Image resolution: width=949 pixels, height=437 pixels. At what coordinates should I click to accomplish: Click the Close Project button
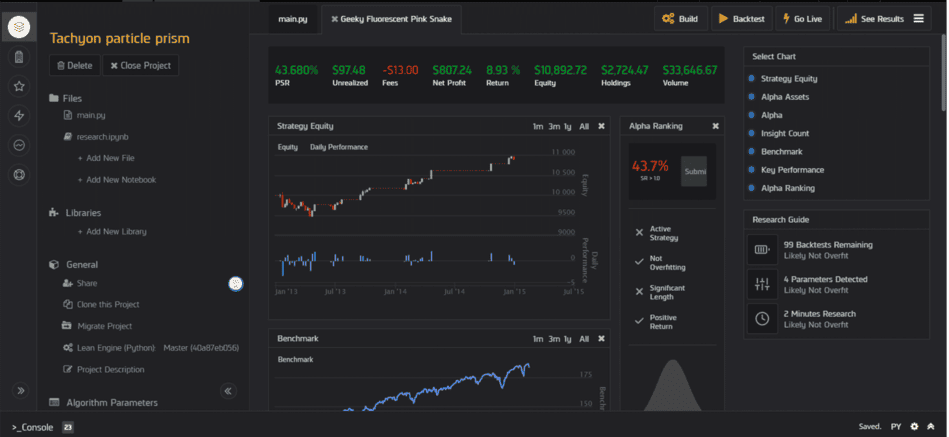coord(140,66)
